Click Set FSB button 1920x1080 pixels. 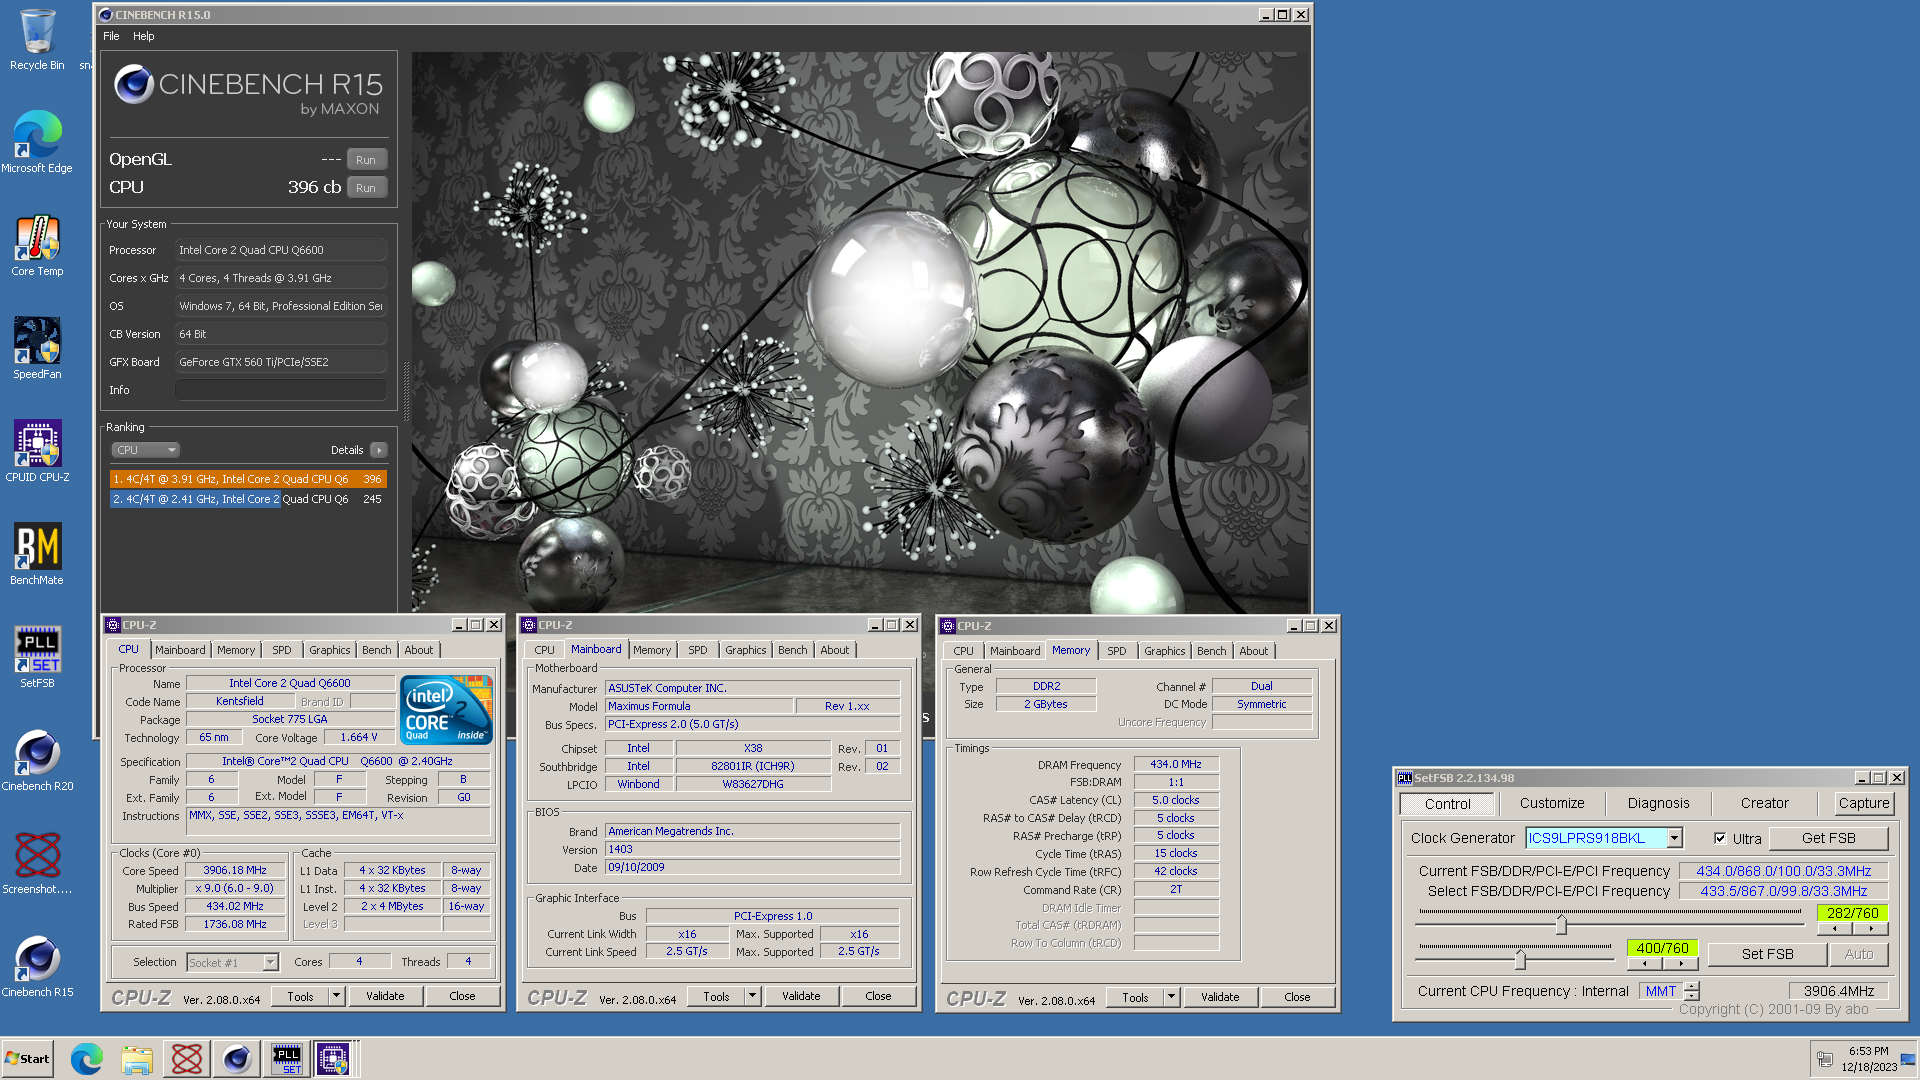click(x=1767, y=954)
